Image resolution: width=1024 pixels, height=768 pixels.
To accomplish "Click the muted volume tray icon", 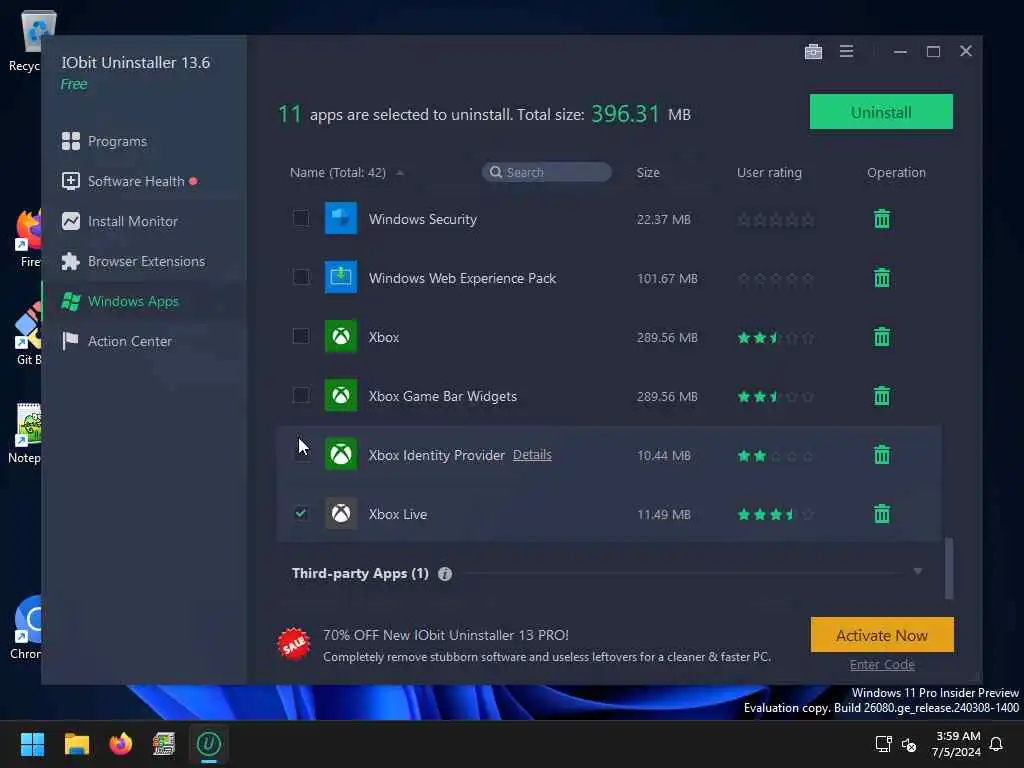I will click(908, 744).
